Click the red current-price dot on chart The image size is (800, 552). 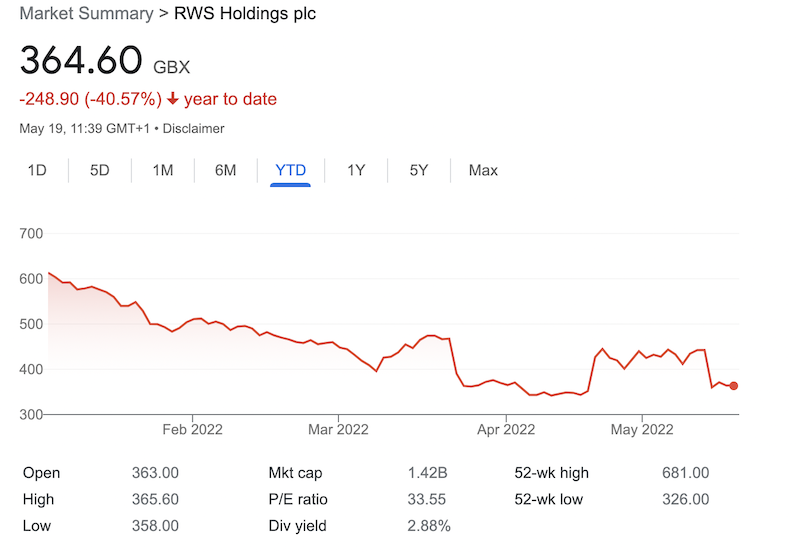(x=734, y=386)
